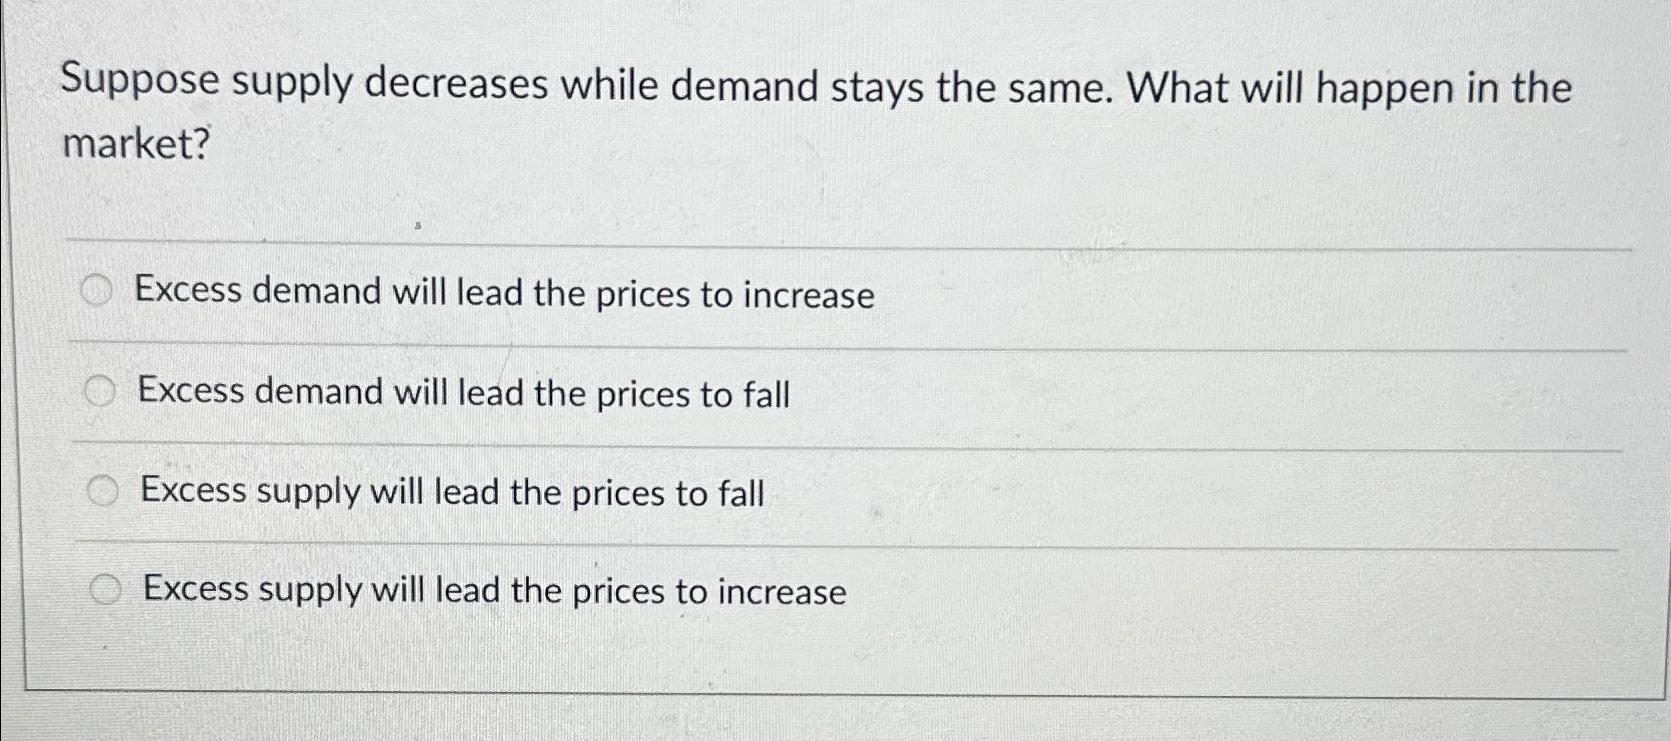The image size is (1671, 741).
Task: Select the answer mentioning prices increasing from excess demand
Action: pos(503,294)
